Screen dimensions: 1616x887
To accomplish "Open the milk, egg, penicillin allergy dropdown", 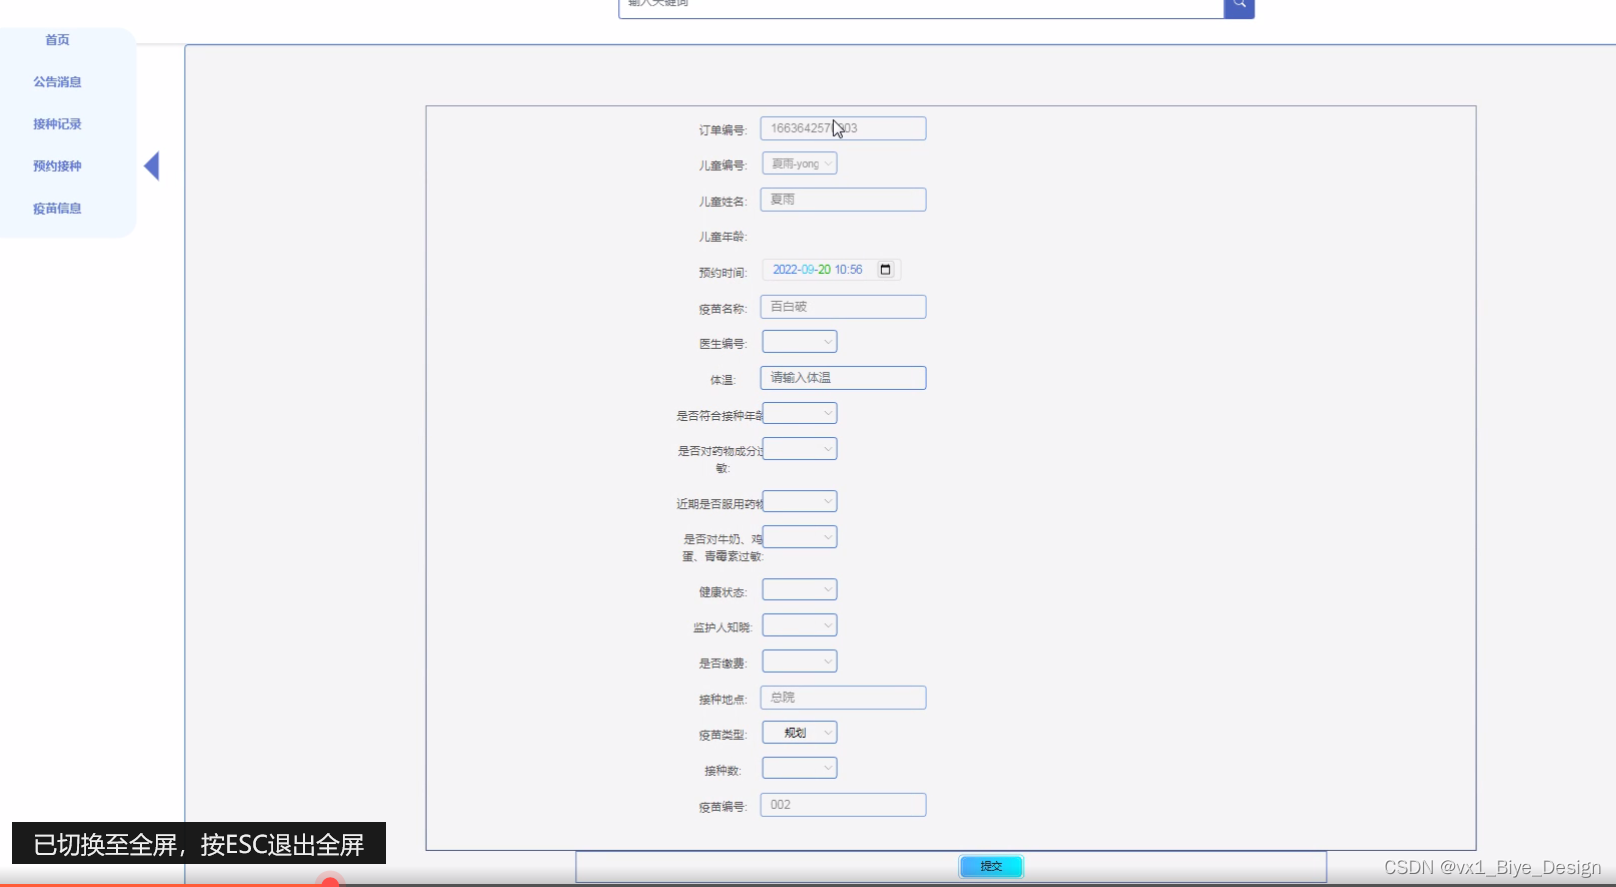I will pyautogui.click(x=800, y=537).
